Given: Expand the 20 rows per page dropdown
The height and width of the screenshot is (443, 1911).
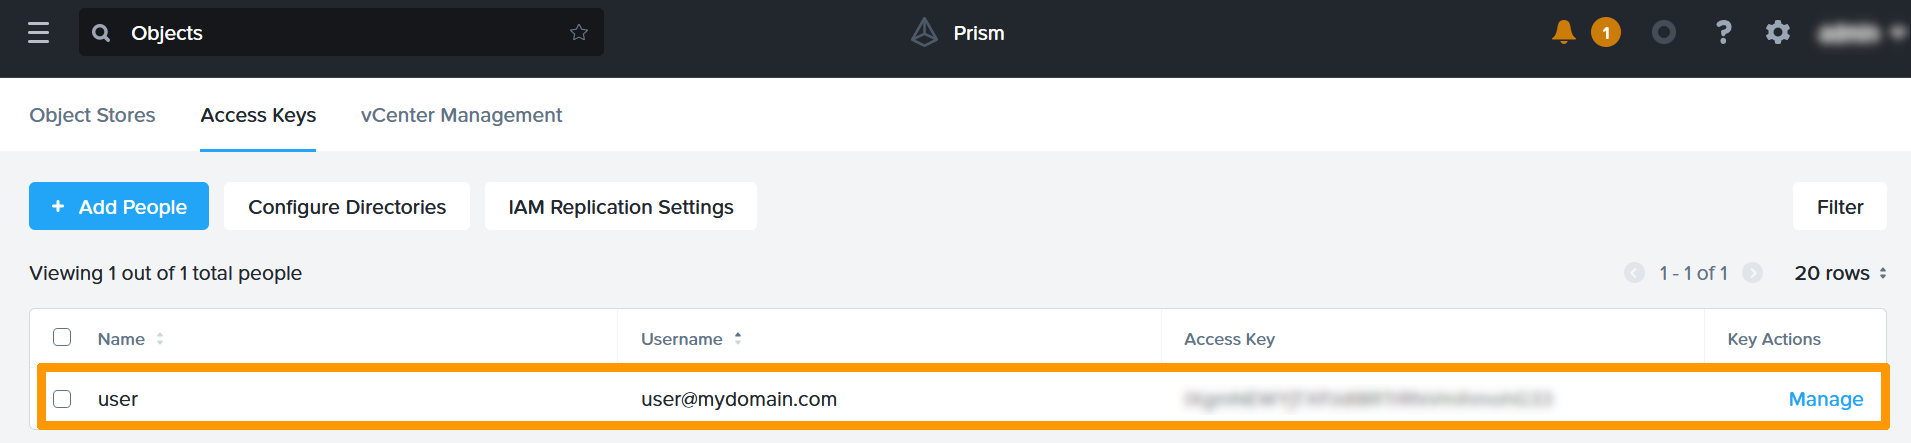Looking at the screenshot, I should point(1840,273).
